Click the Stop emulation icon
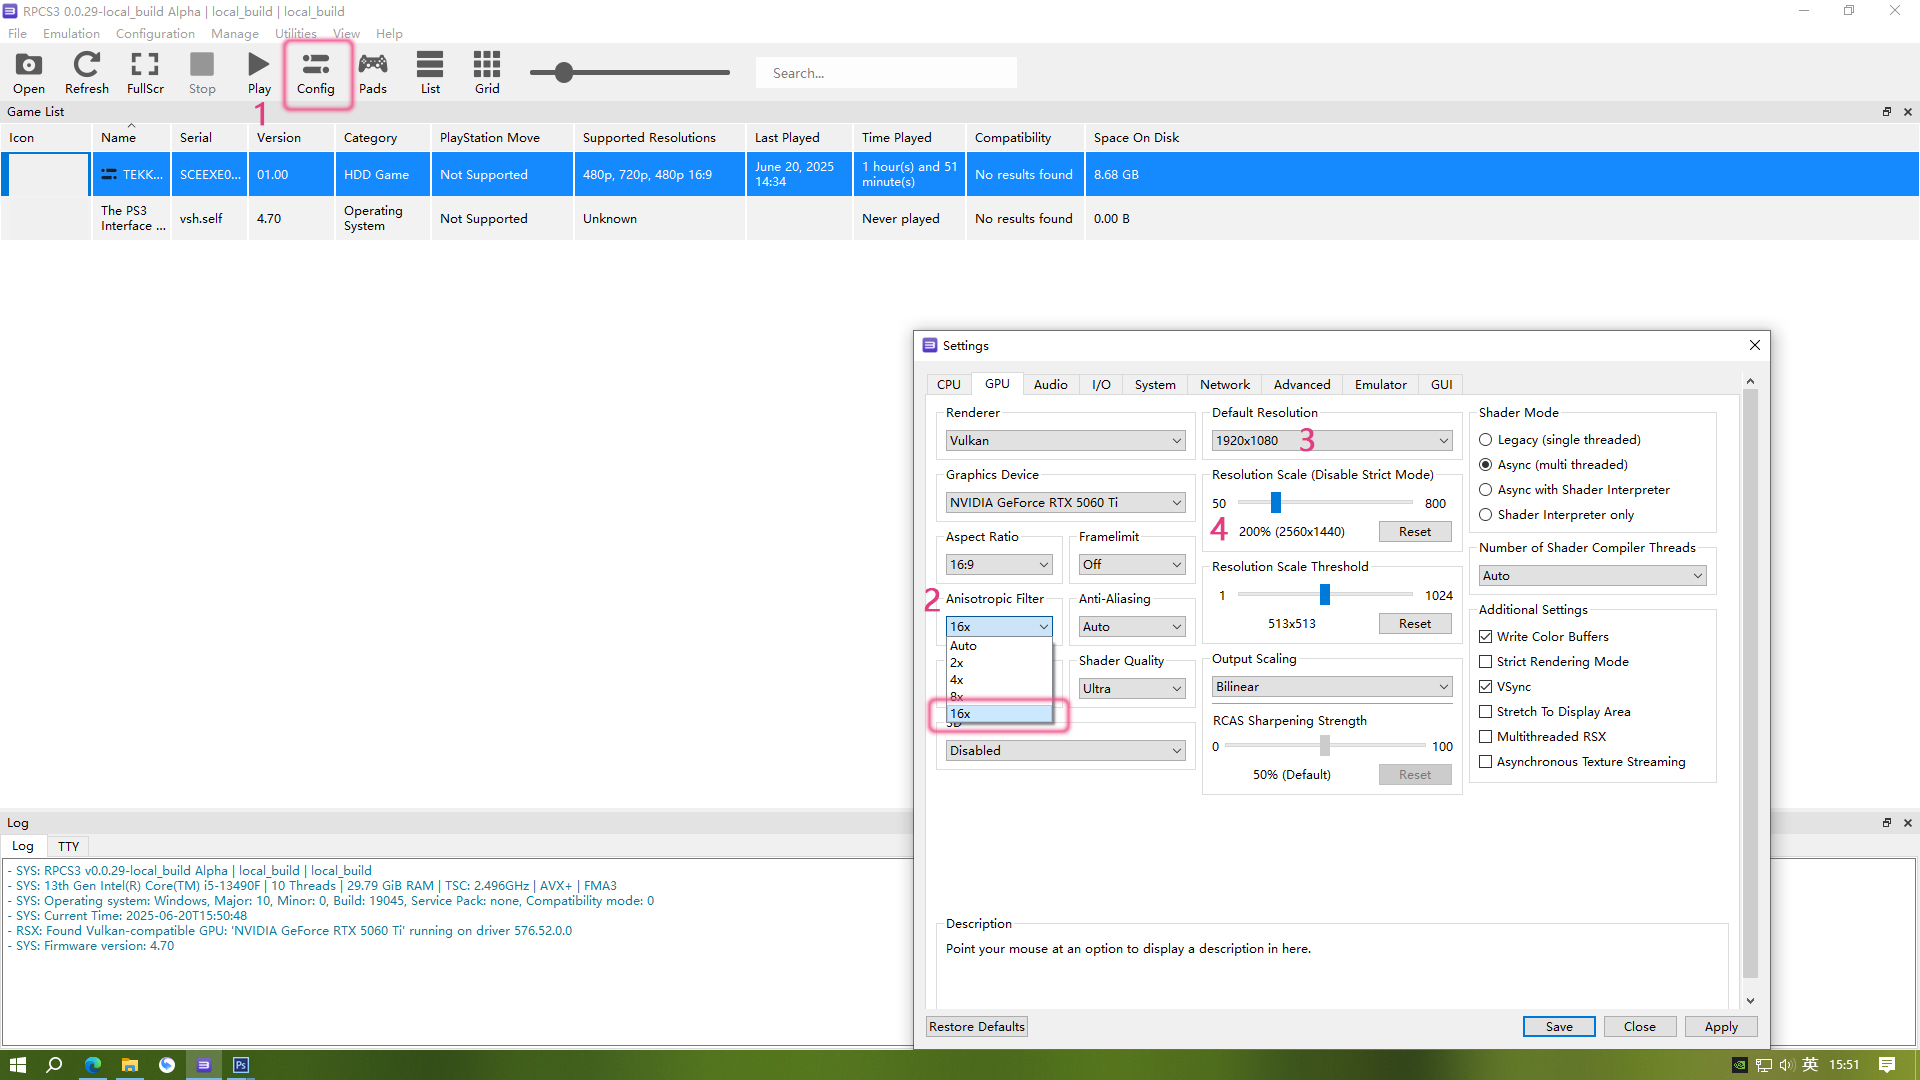This screenshot has width=1920, height=1080. click(x=202, y=73)
